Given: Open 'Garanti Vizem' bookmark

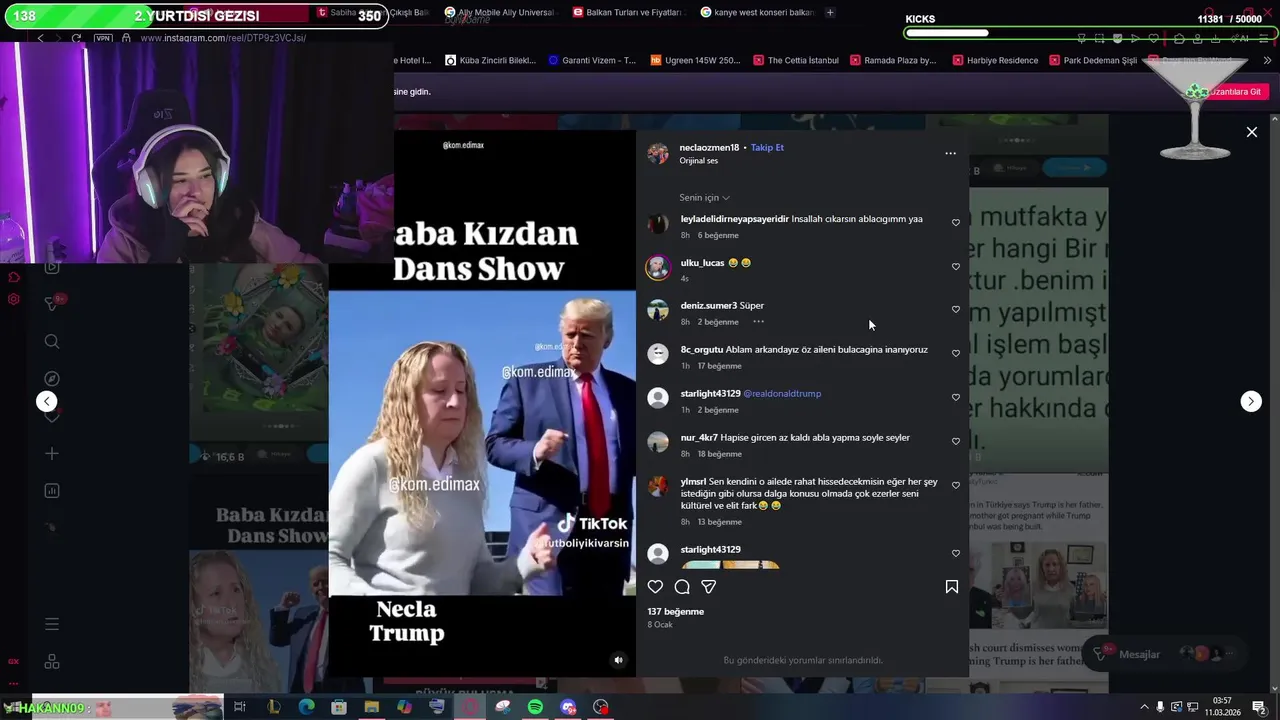Looking at the screenshot, I should tap(592, 60).
